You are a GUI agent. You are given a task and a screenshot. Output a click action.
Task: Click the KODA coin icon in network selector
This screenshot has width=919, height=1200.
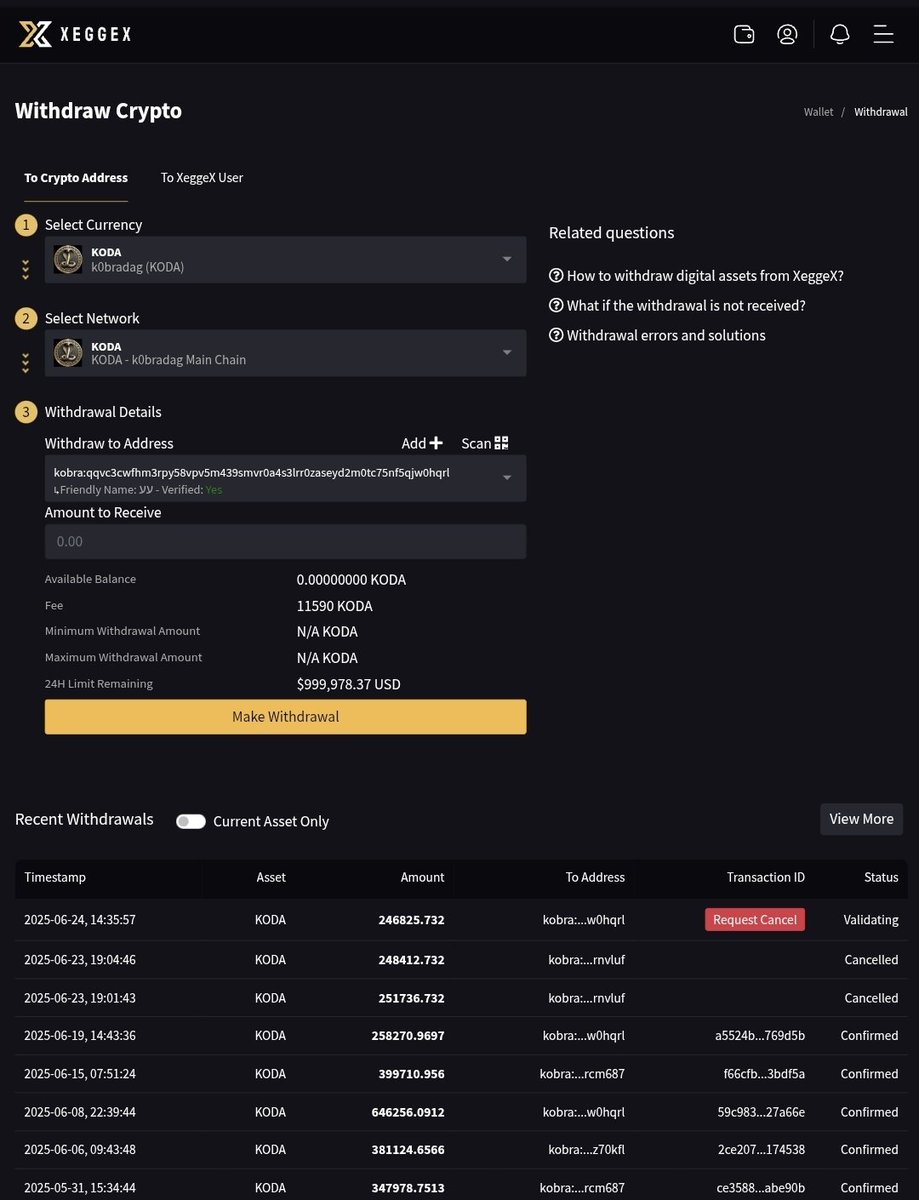click(x=68, y=353)
